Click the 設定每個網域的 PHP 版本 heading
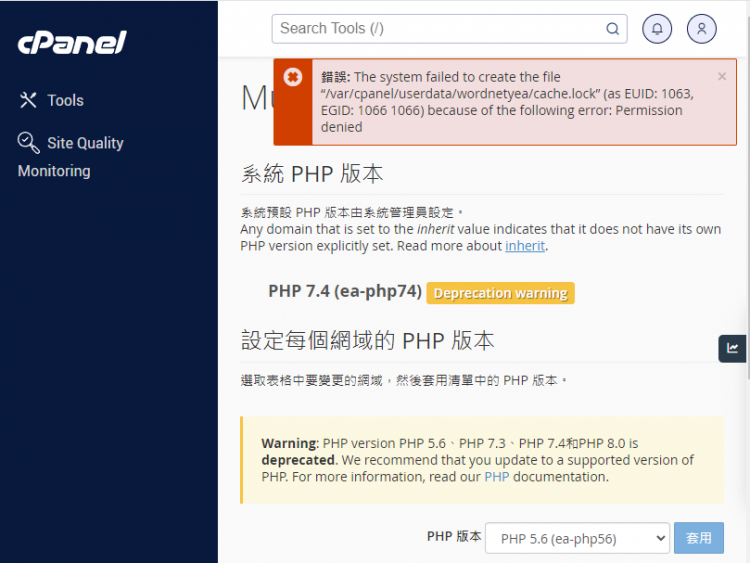This screenshot has height=563, width=750. pos(367,341)
